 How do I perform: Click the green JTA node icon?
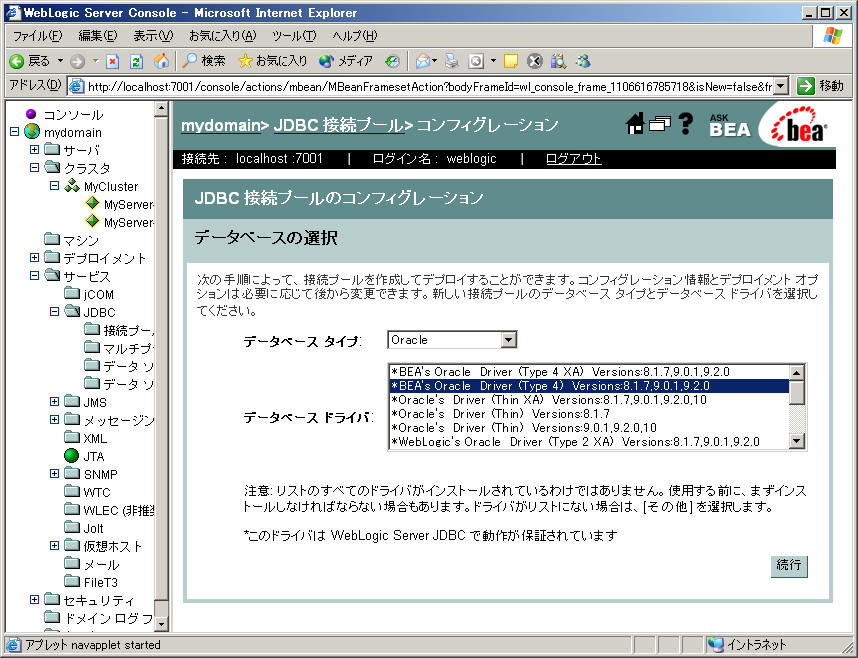point(71,456)
